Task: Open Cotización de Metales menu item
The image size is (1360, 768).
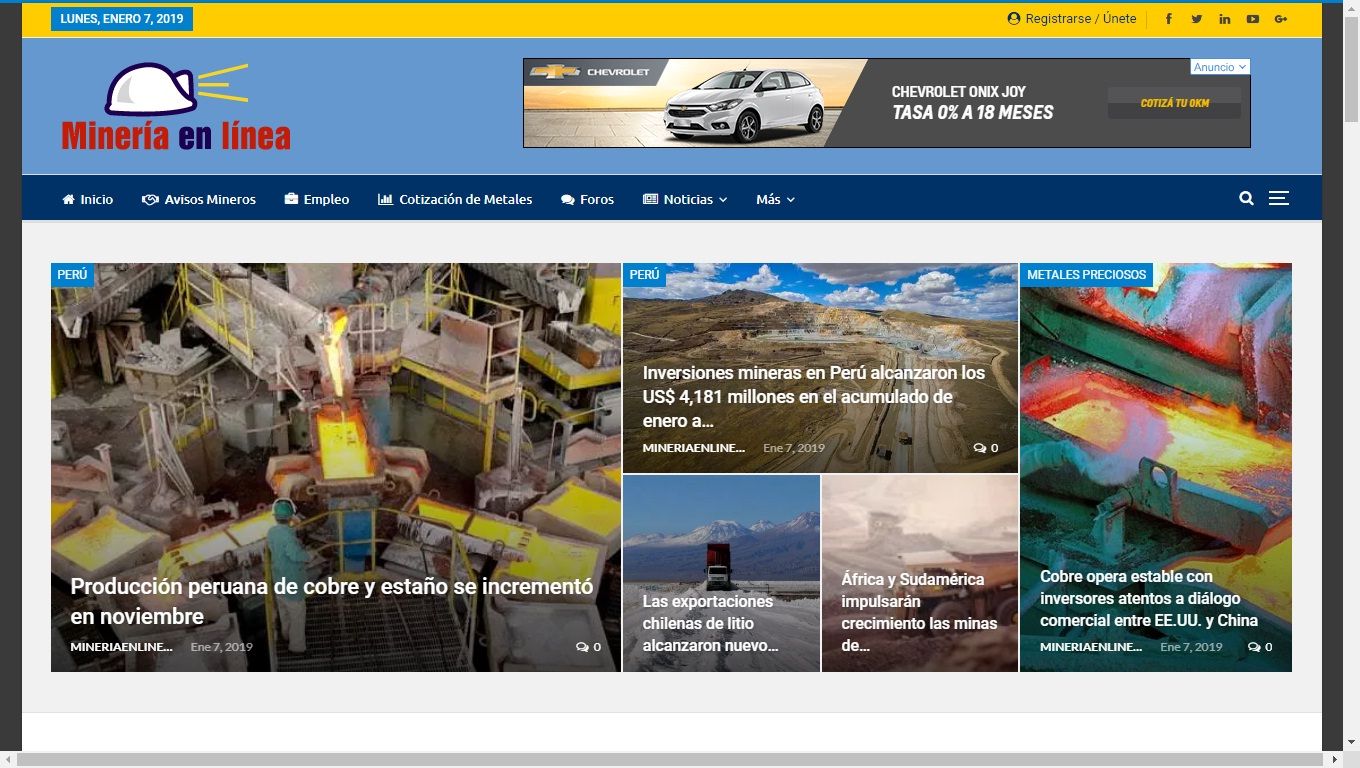Action: tap(455, 199)
